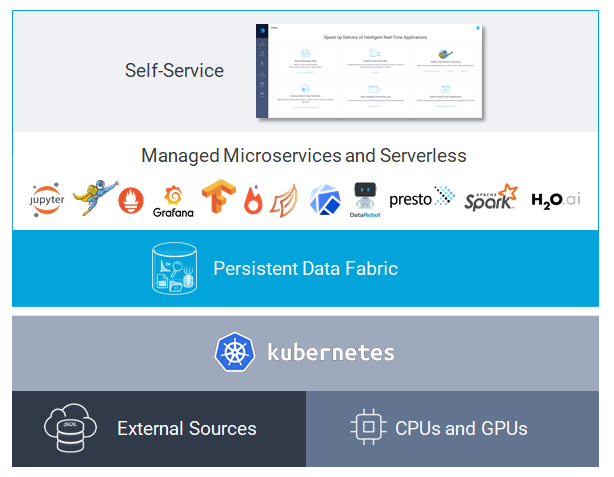Select the Nuclio flying superhero mascot
This screenshot has height=477, width=614.
(x=96, y=197)
